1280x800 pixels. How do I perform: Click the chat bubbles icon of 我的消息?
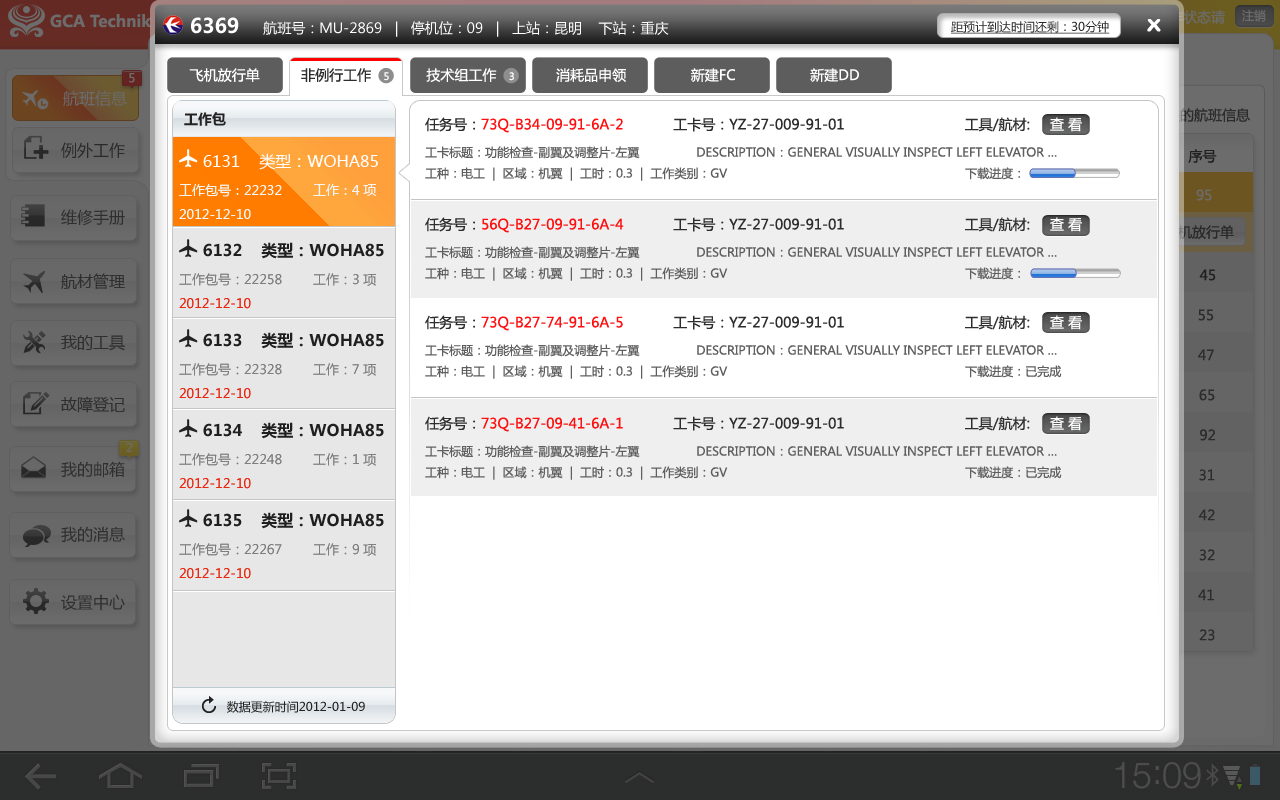[x=35, y=535]
